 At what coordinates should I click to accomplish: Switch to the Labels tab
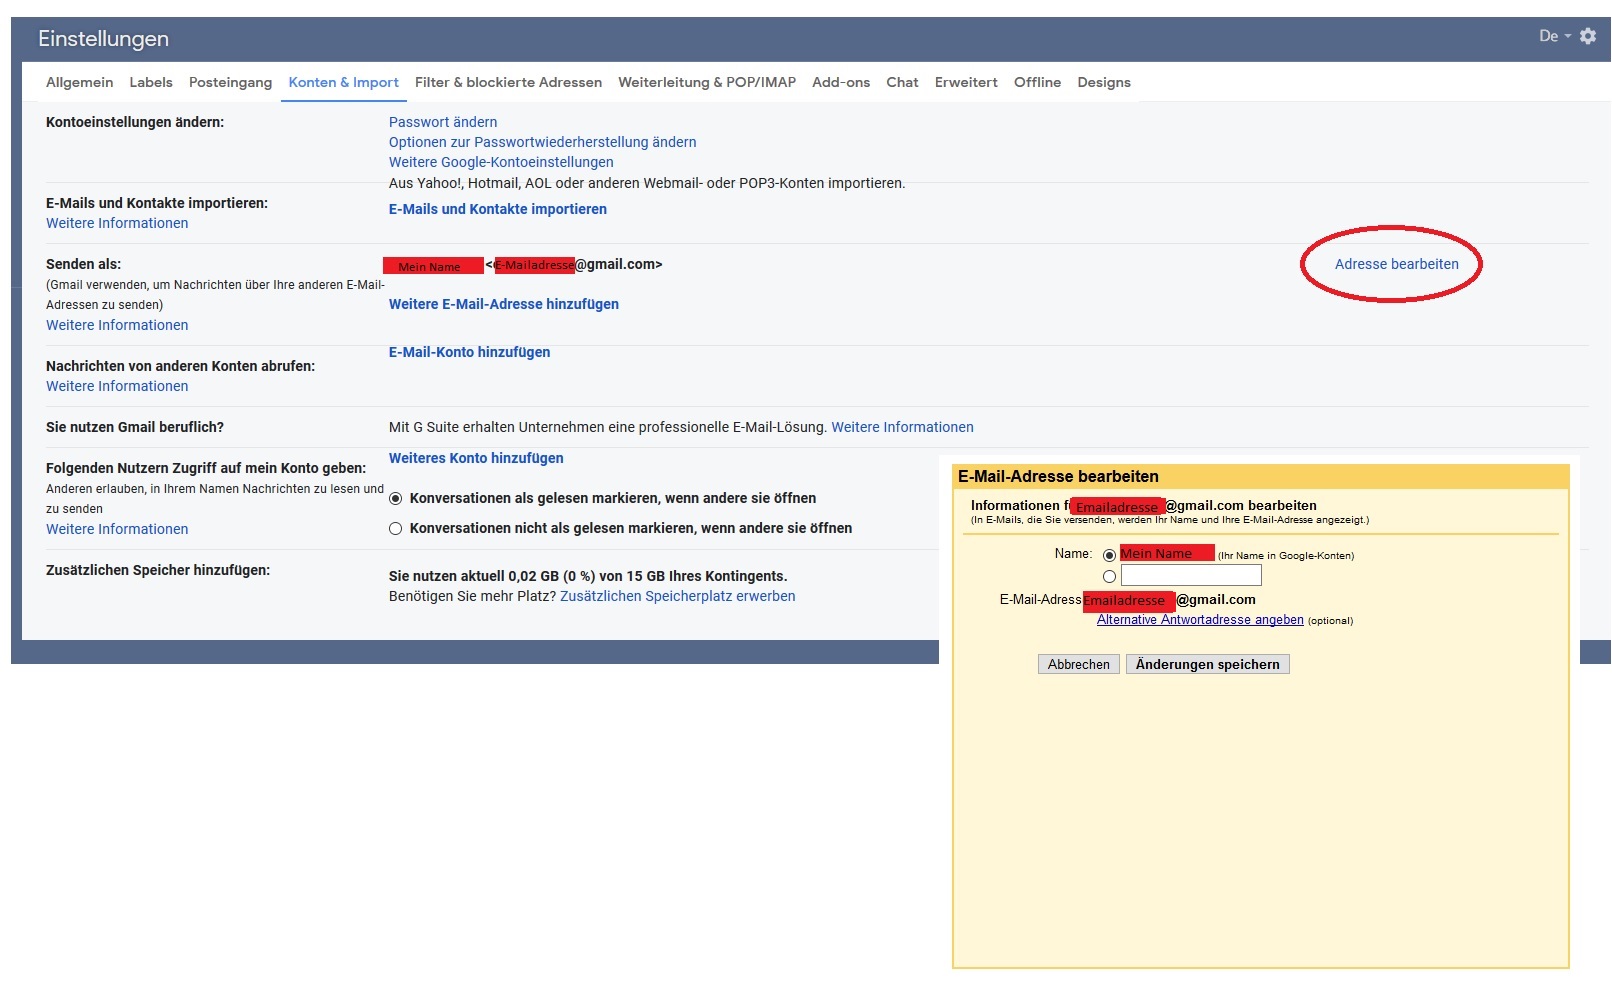[x=150, y=82]
